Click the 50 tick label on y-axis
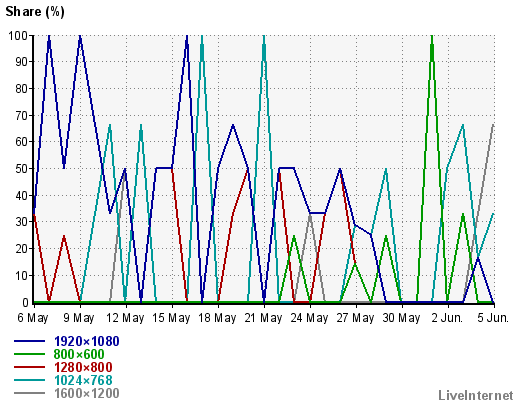 pyautogui.click(x=22, y=168)
